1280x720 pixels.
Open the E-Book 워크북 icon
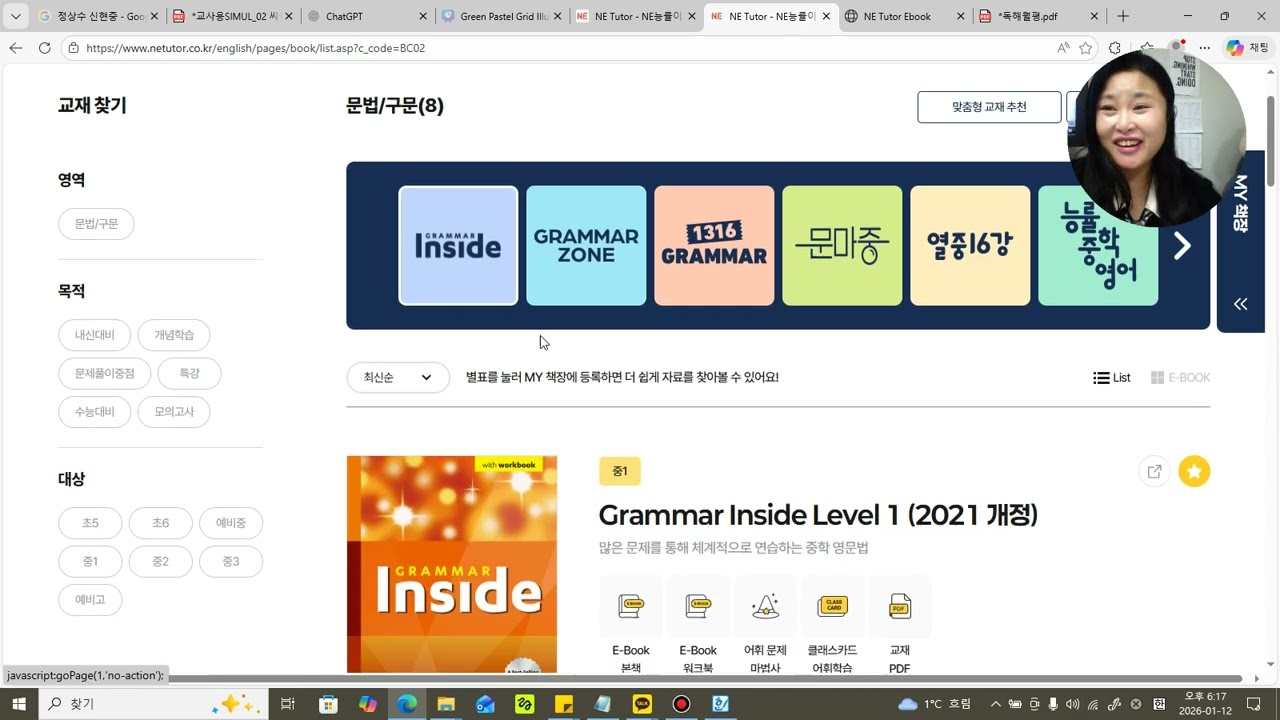point(698,606)
